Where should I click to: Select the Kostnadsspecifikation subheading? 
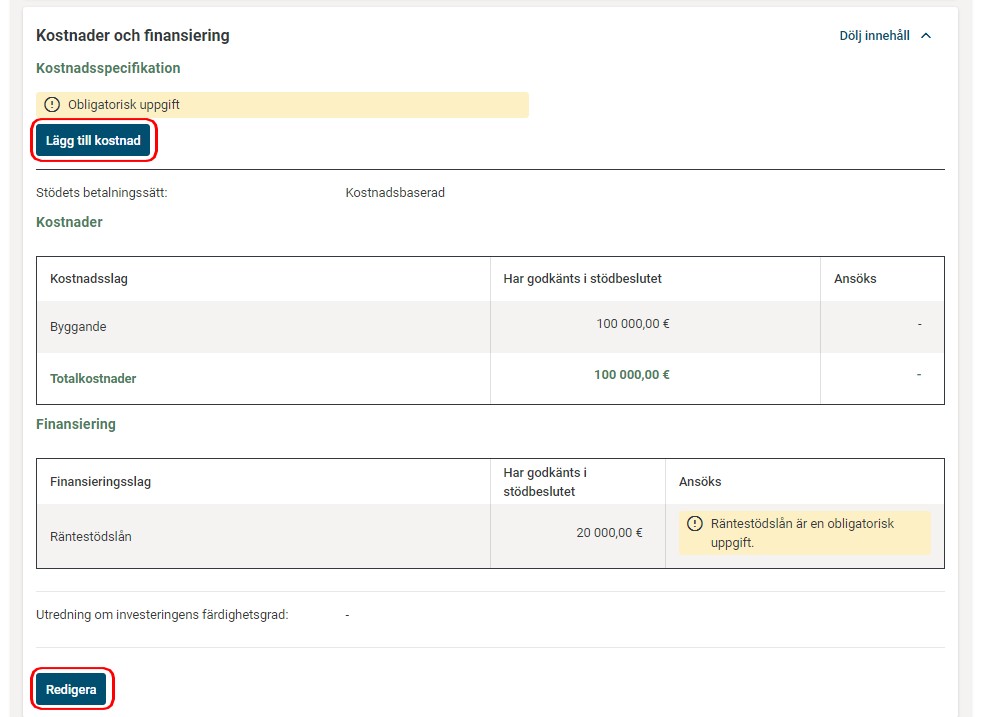pos(108,68)
